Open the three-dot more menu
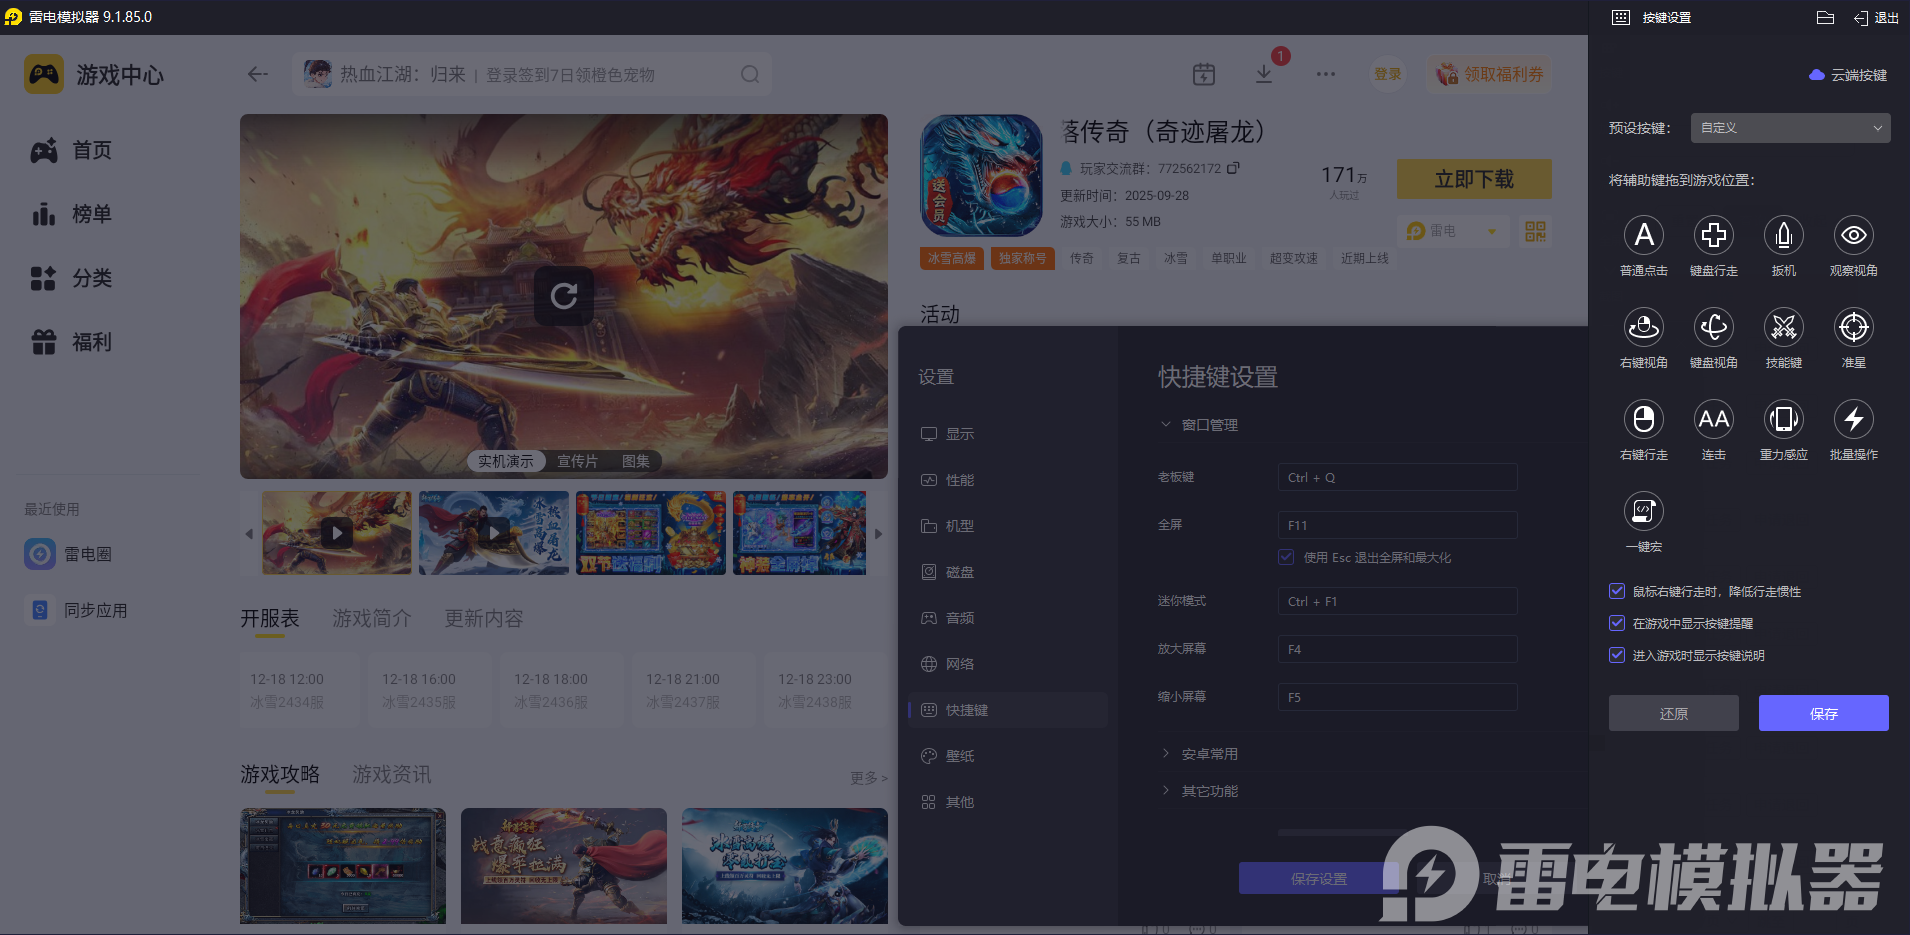This screenshot has width=1910, height=935. 1326,74
